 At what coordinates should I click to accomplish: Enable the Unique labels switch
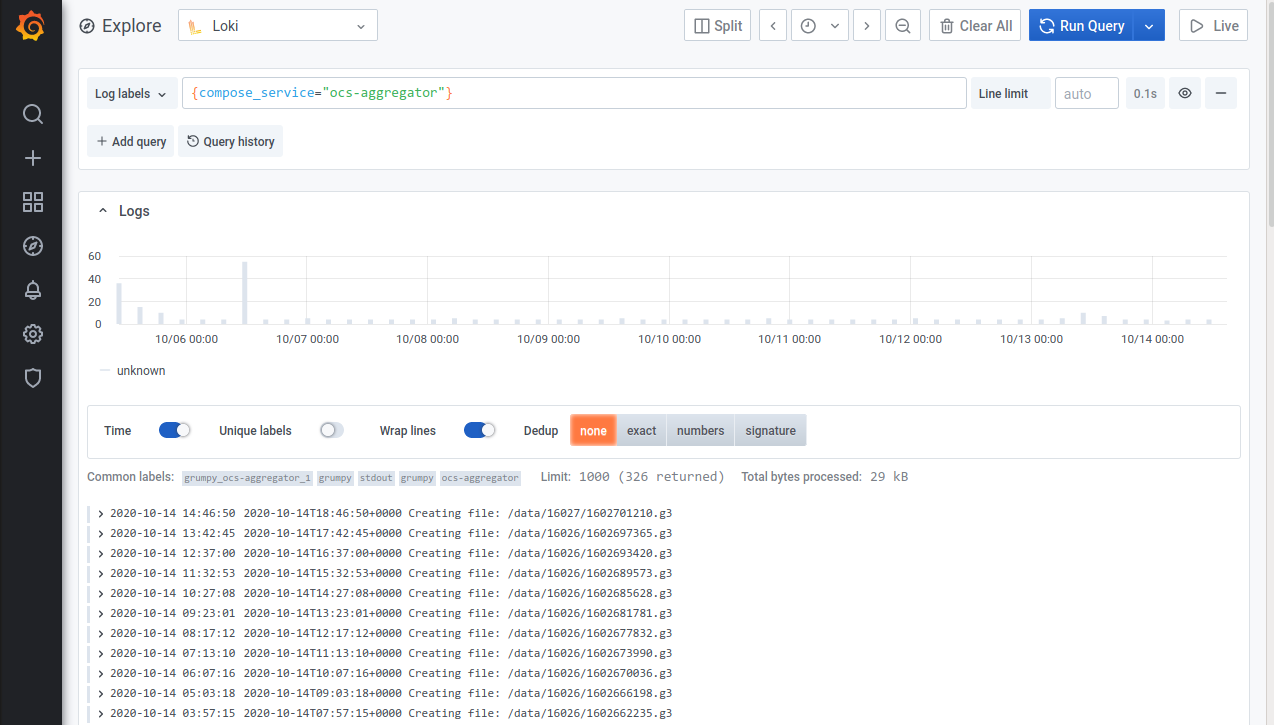[x=331, y=430]
